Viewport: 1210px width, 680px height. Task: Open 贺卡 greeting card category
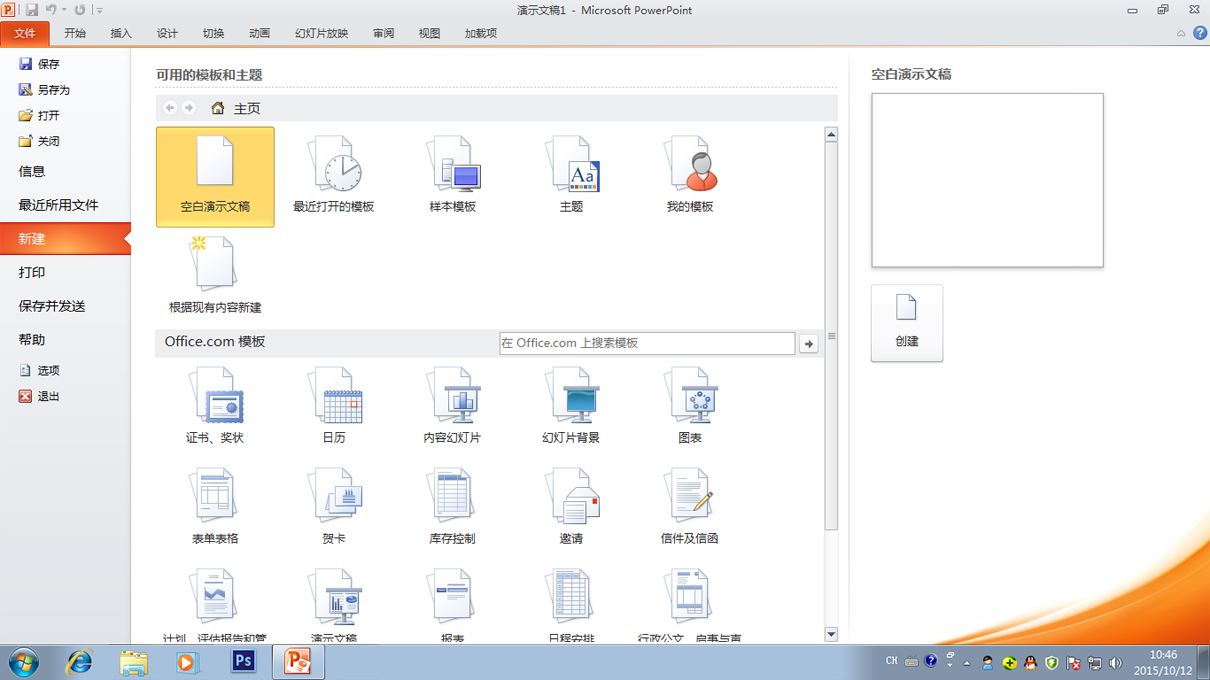coord(333,506)
